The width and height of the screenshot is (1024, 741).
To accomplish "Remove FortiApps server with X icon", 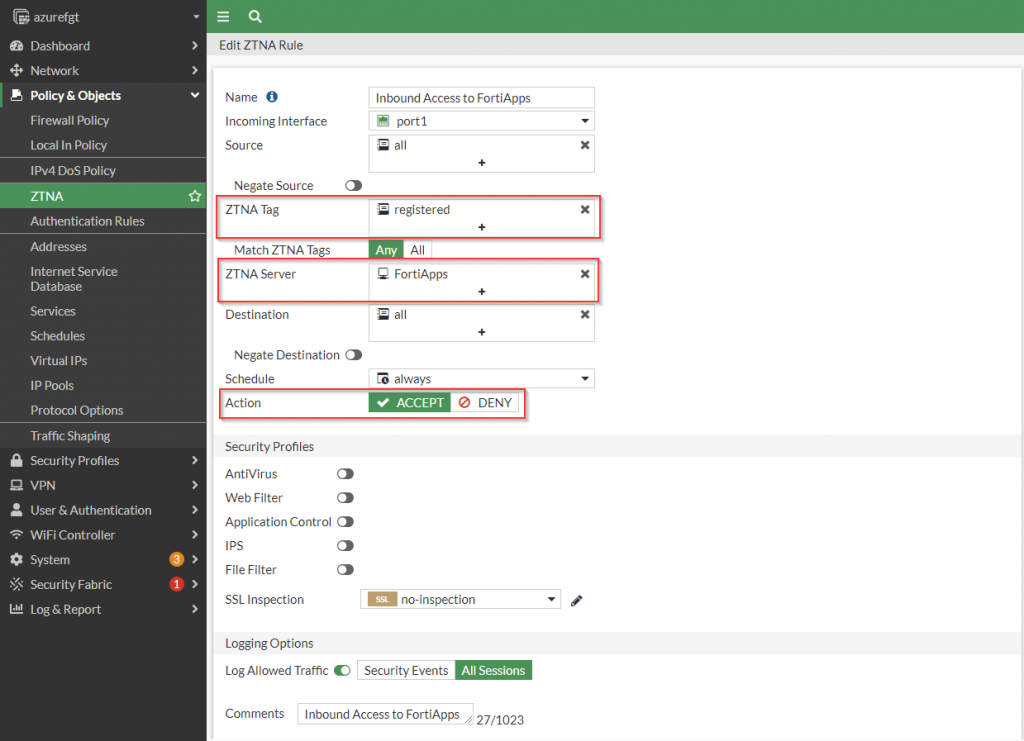I will pyautogui.click(x=585, y=274).
